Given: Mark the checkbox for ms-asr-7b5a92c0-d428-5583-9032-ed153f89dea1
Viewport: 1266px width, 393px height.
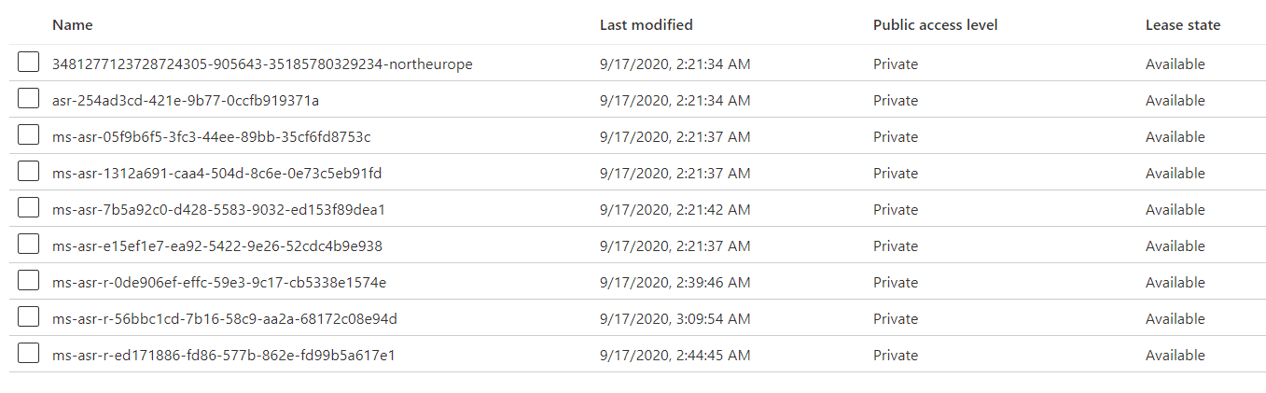Looking at the screenshot, I should [x=28, y=209].
